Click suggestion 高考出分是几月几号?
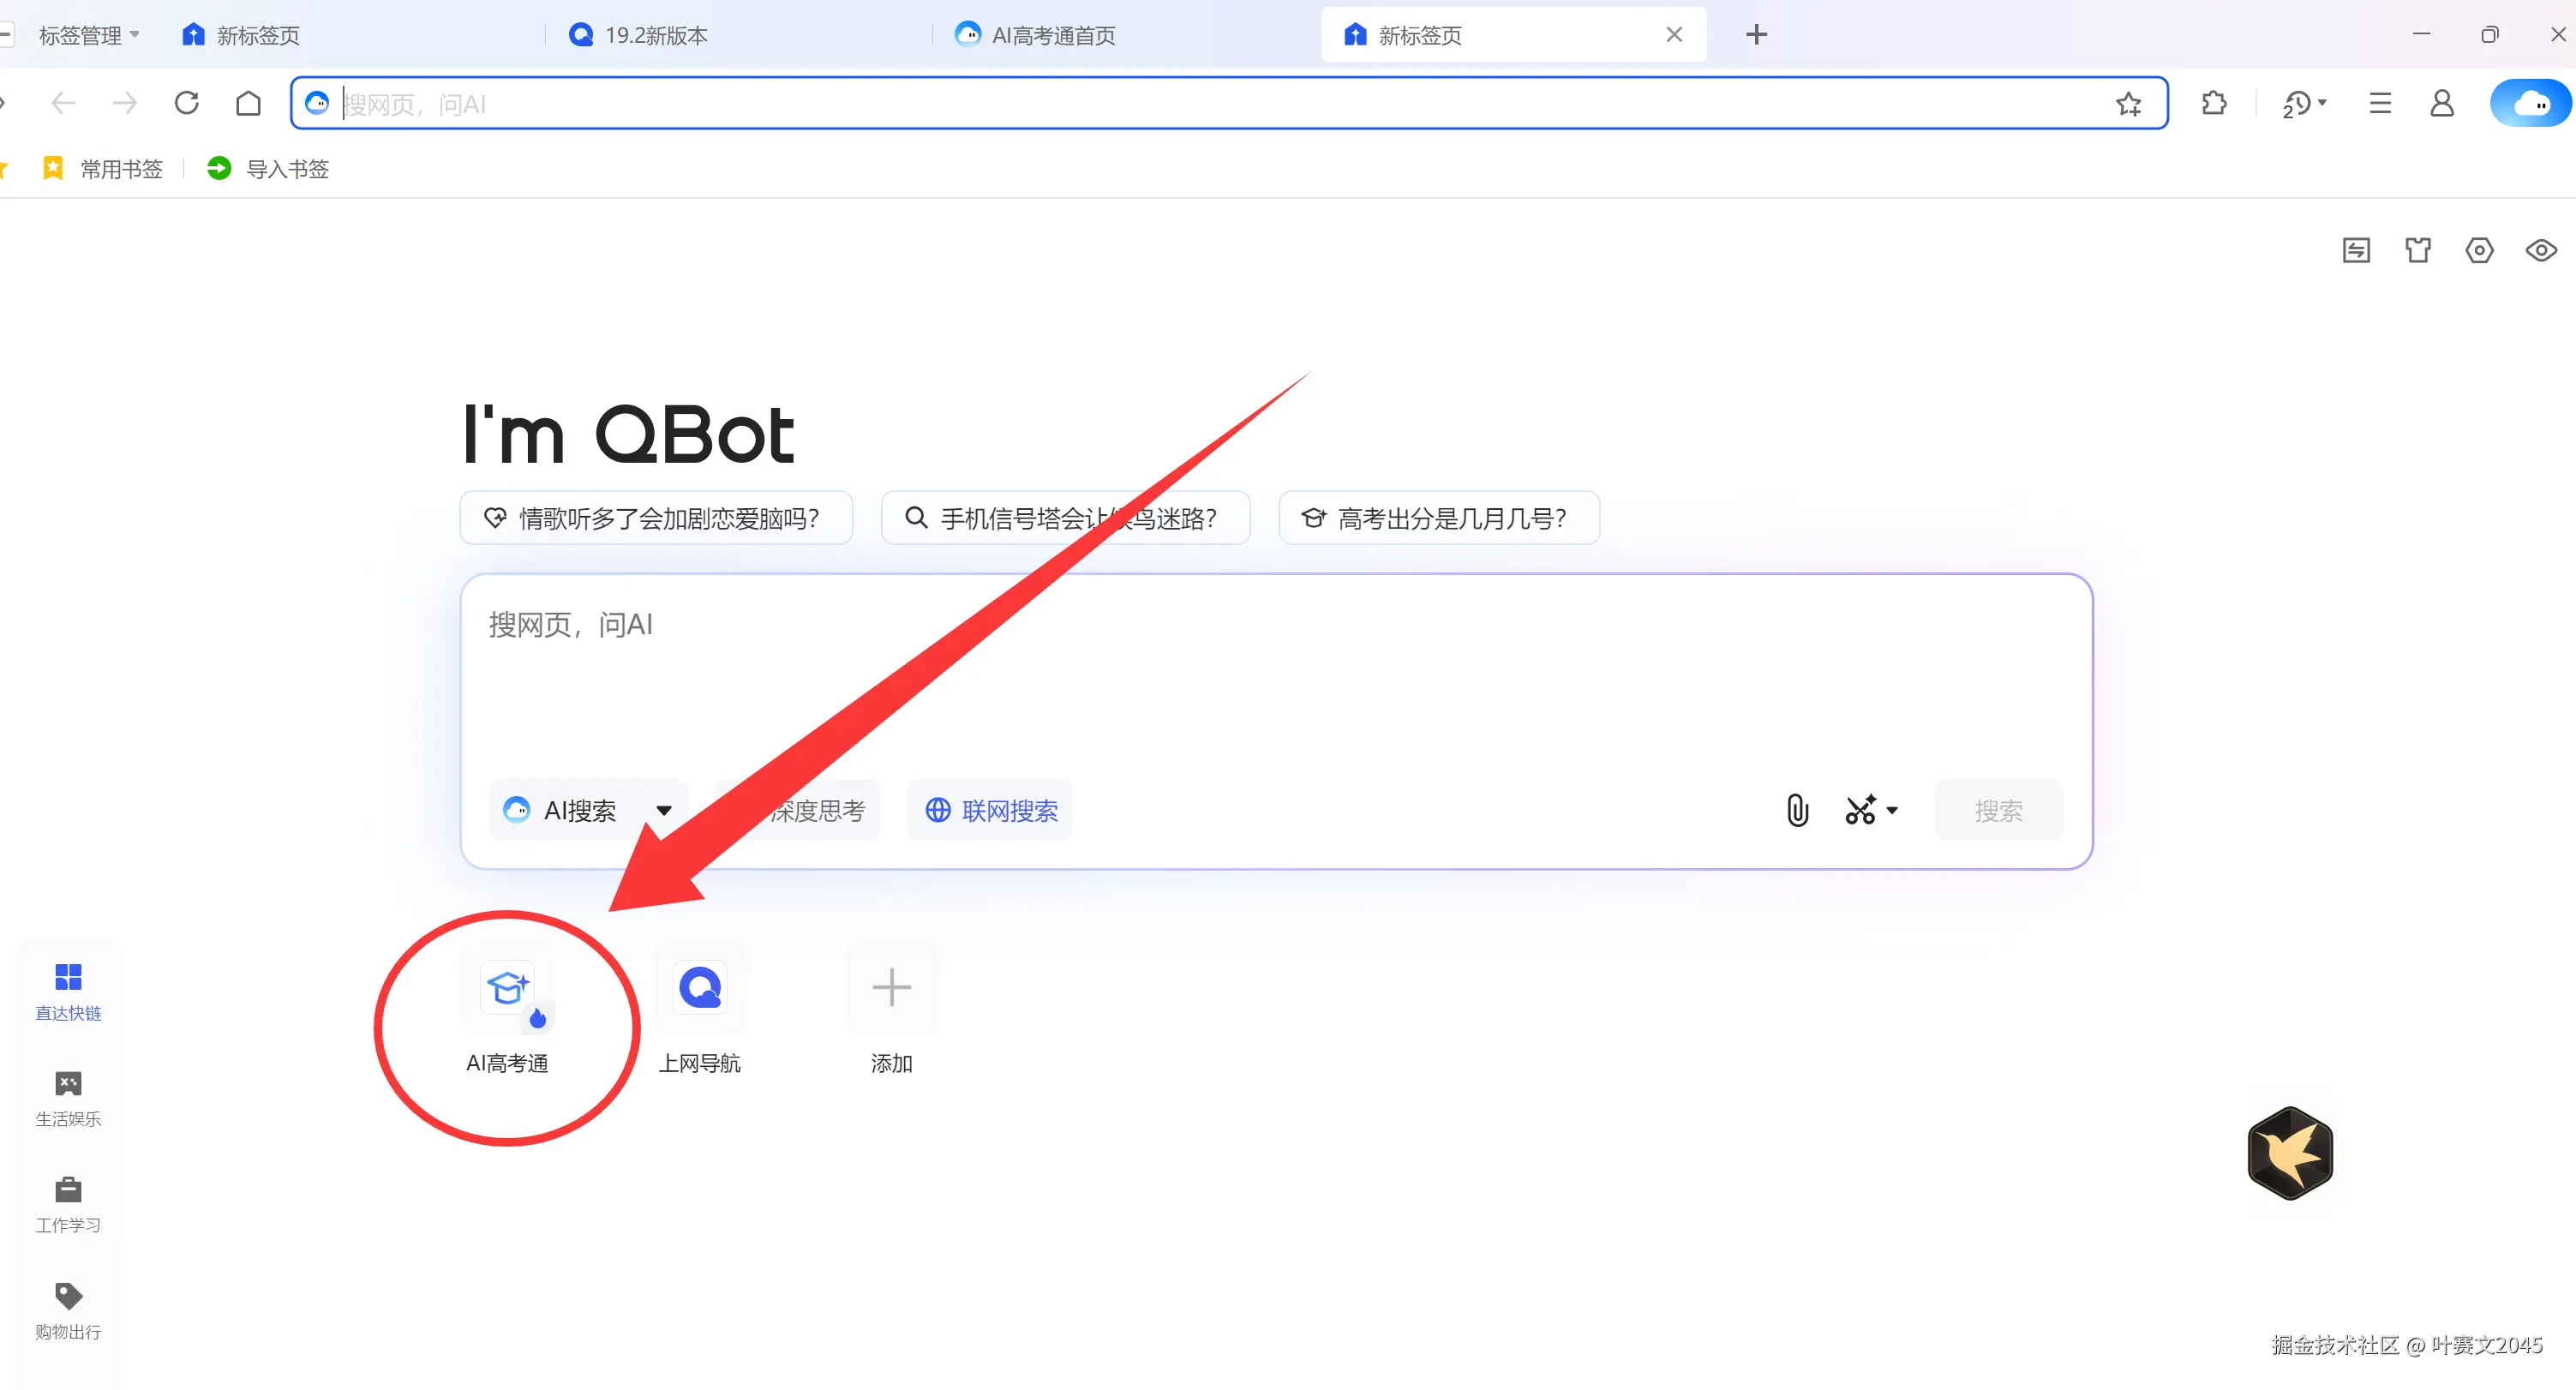The image size is (2576, 1390). [x=1439, y=518]
